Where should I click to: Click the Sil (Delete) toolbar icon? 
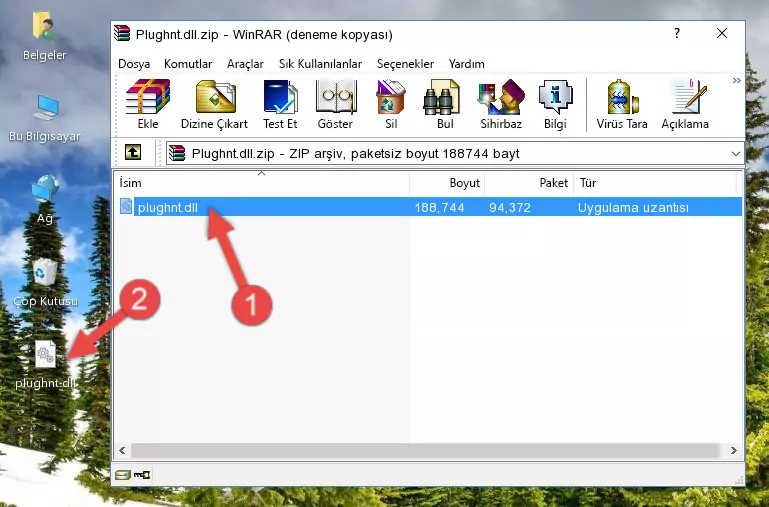(391, 104)
